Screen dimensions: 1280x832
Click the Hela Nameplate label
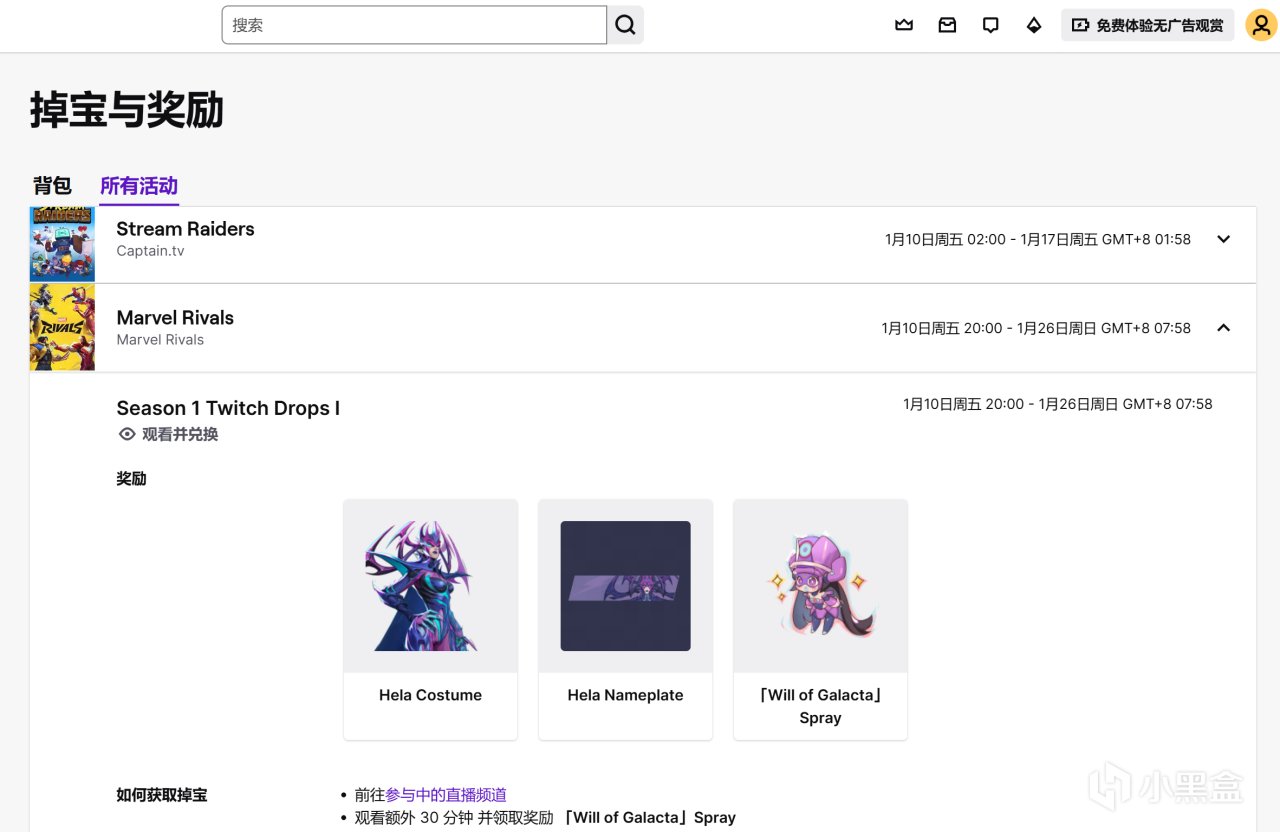point(625,695)
